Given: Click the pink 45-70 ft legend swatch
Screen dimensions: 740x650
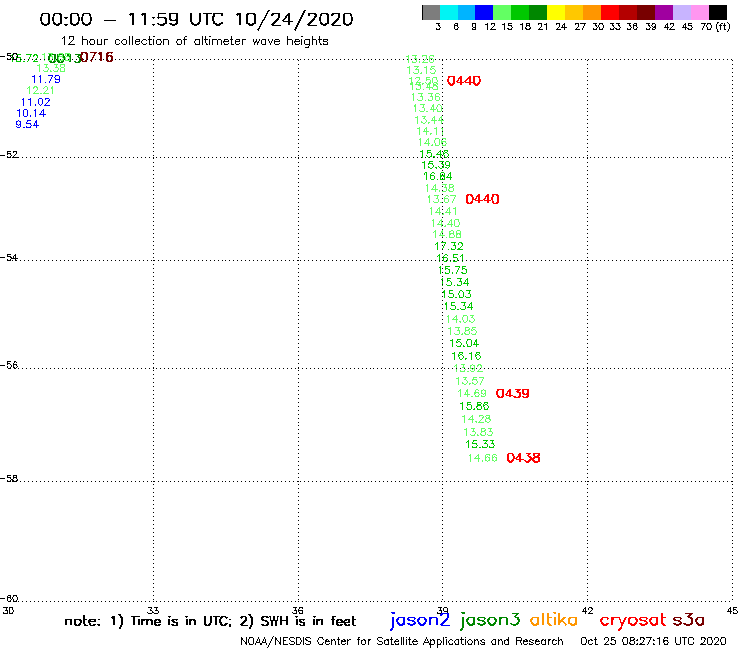Looking at the screenshot, I should 699,12.
